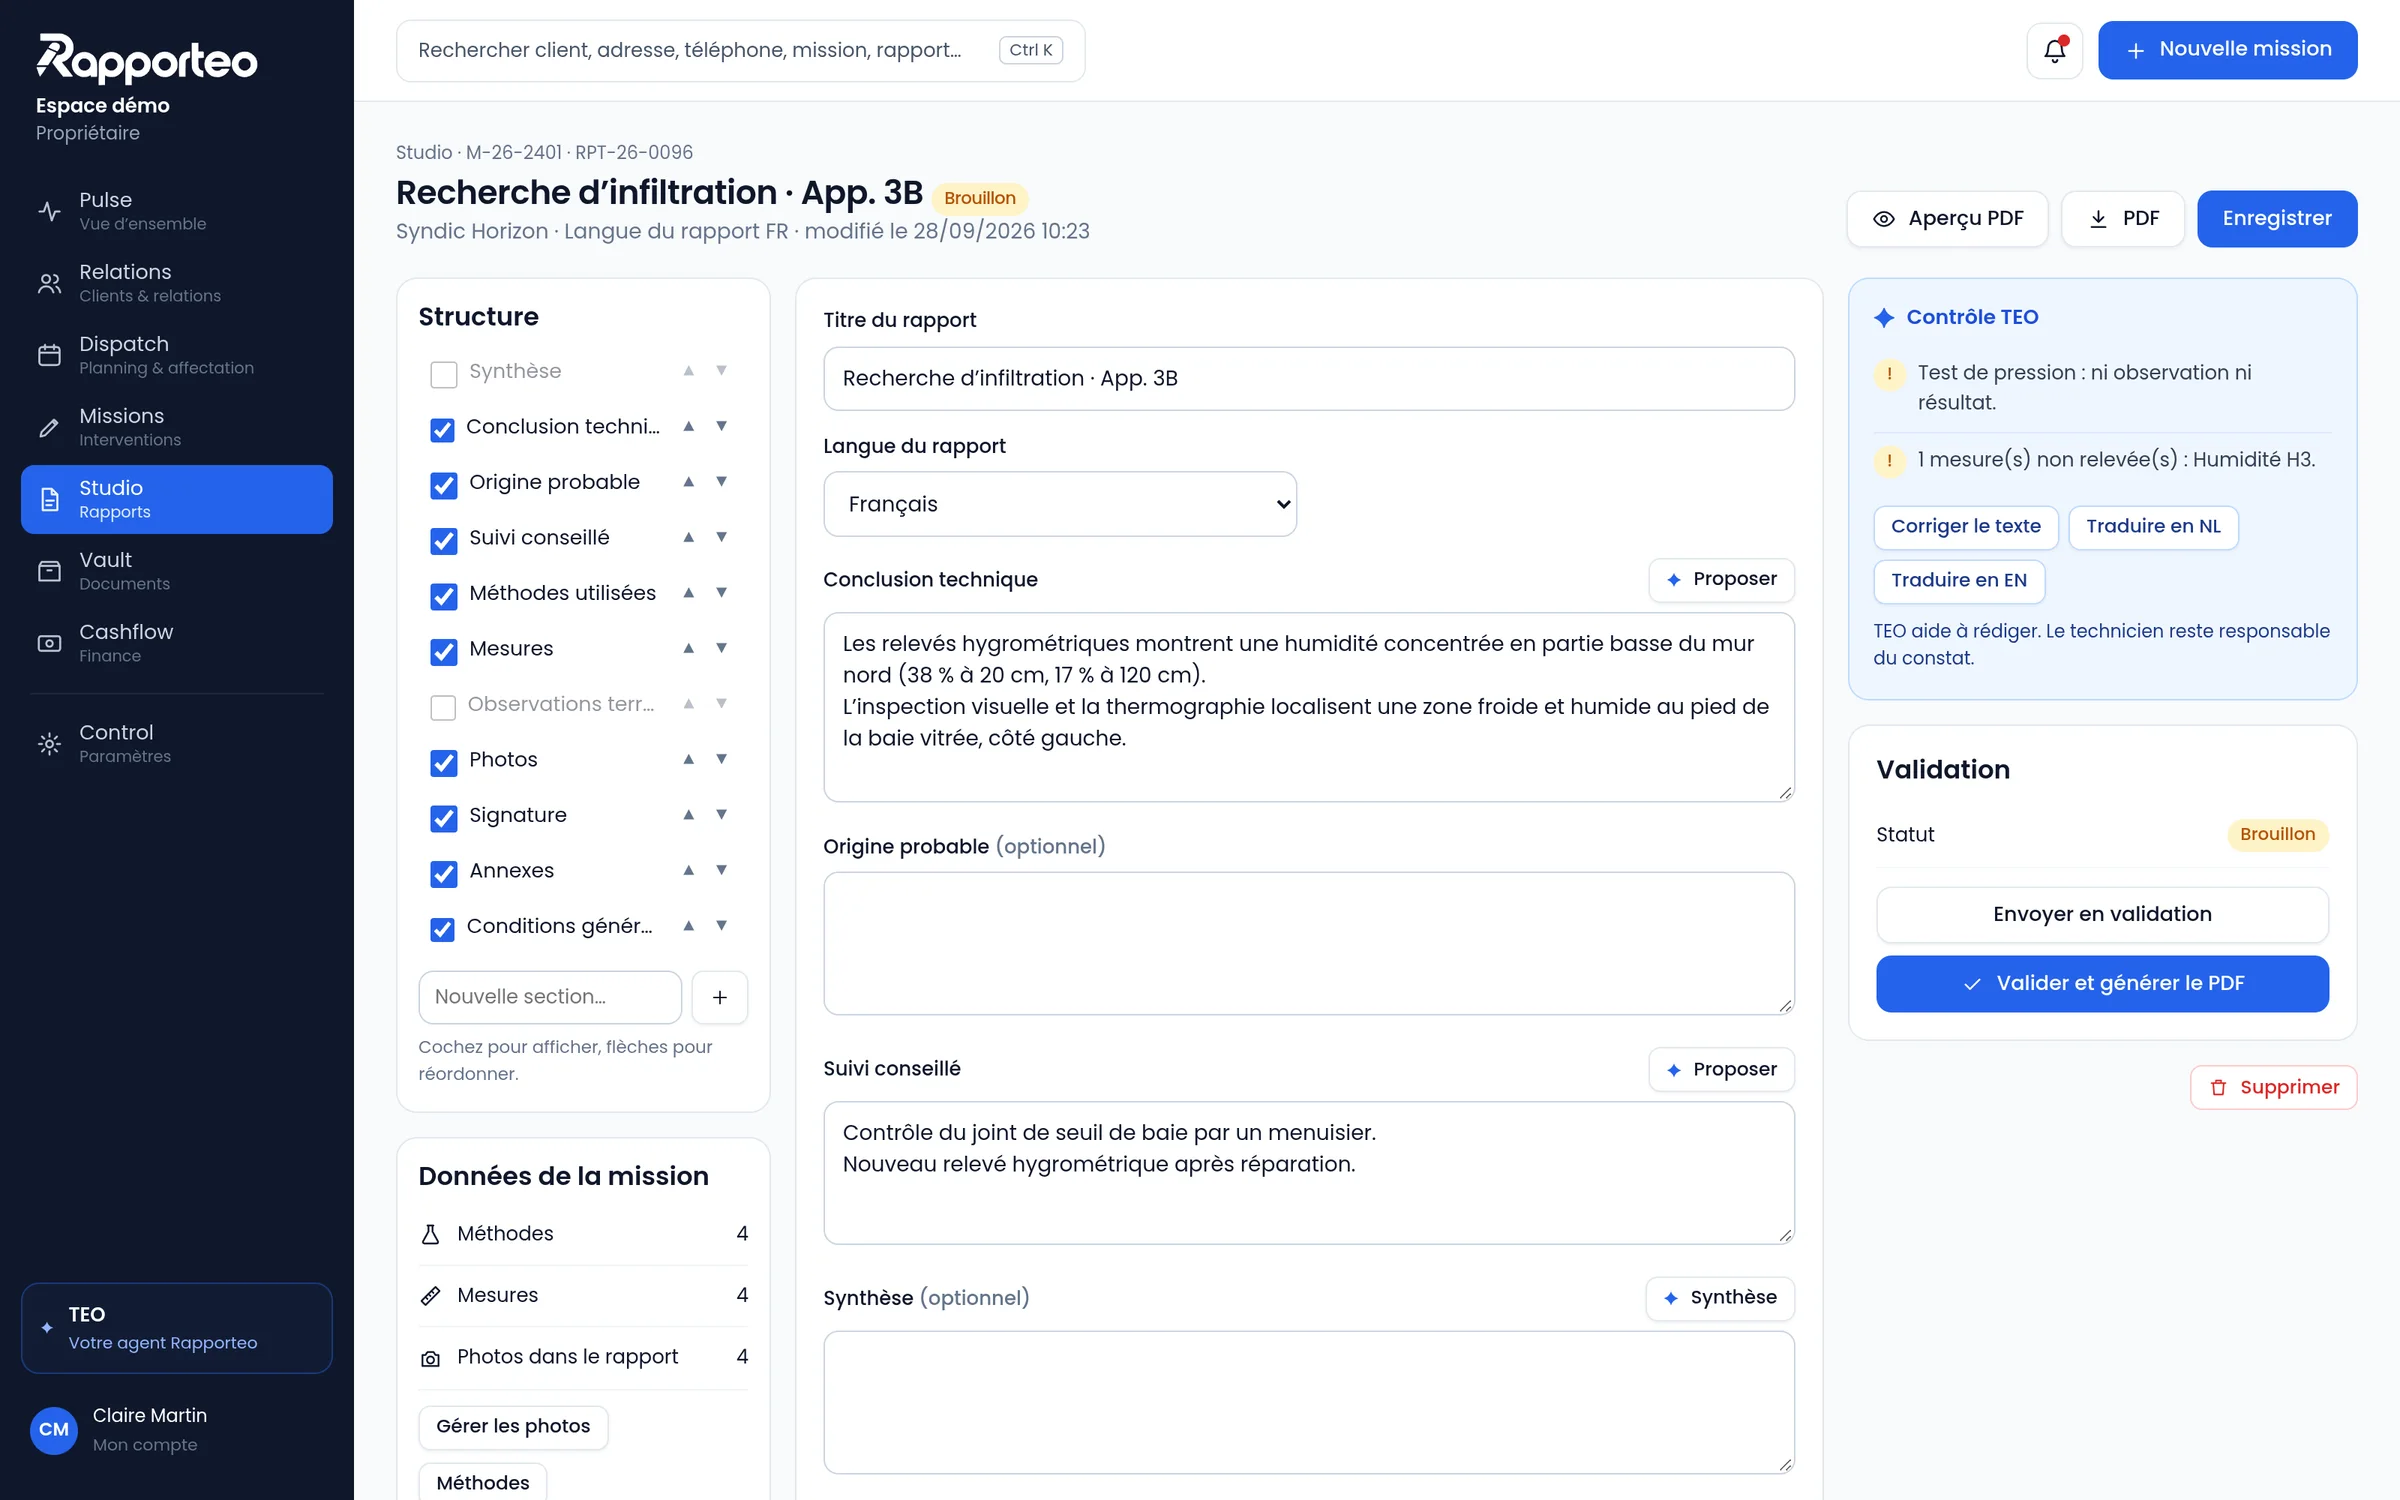Uncheck Conclusion technique section

443,430
